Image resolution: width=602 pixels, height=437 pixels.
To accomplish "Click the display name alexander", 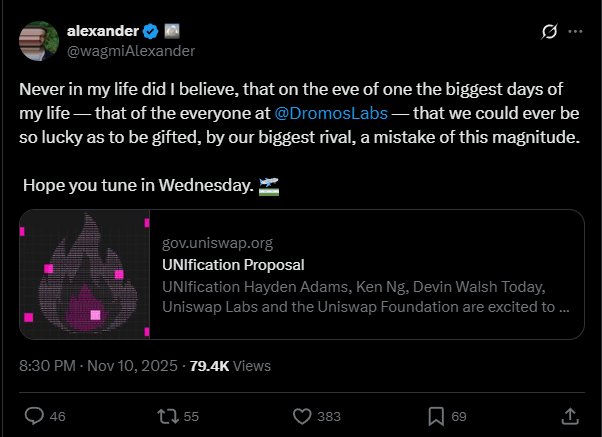I will pyautogui.click(x=103, y=31).
